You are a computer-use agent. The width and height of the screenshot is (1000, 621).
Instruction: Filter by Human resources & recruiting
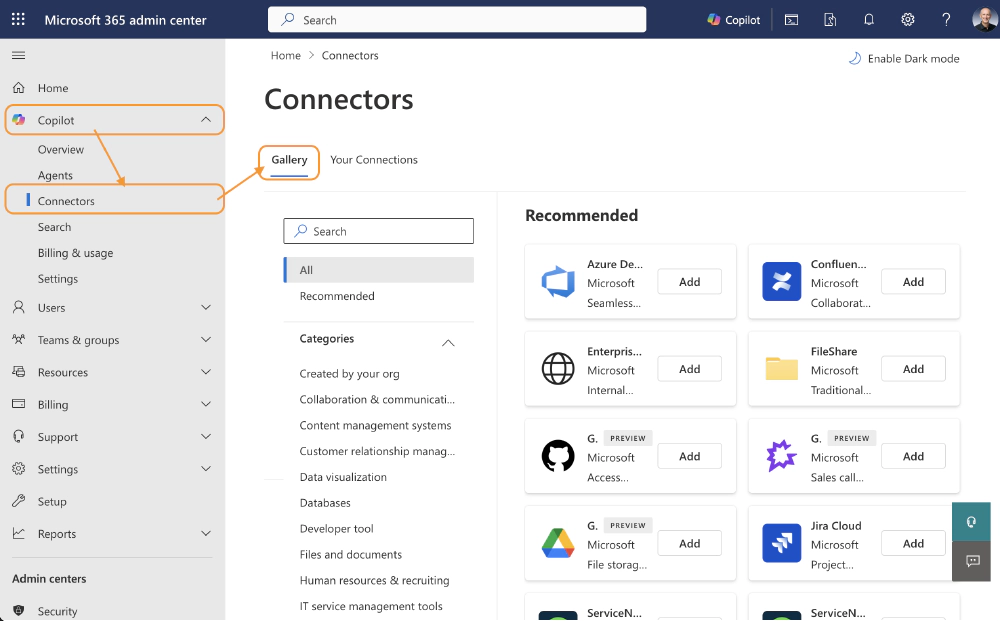click(374, 580)
